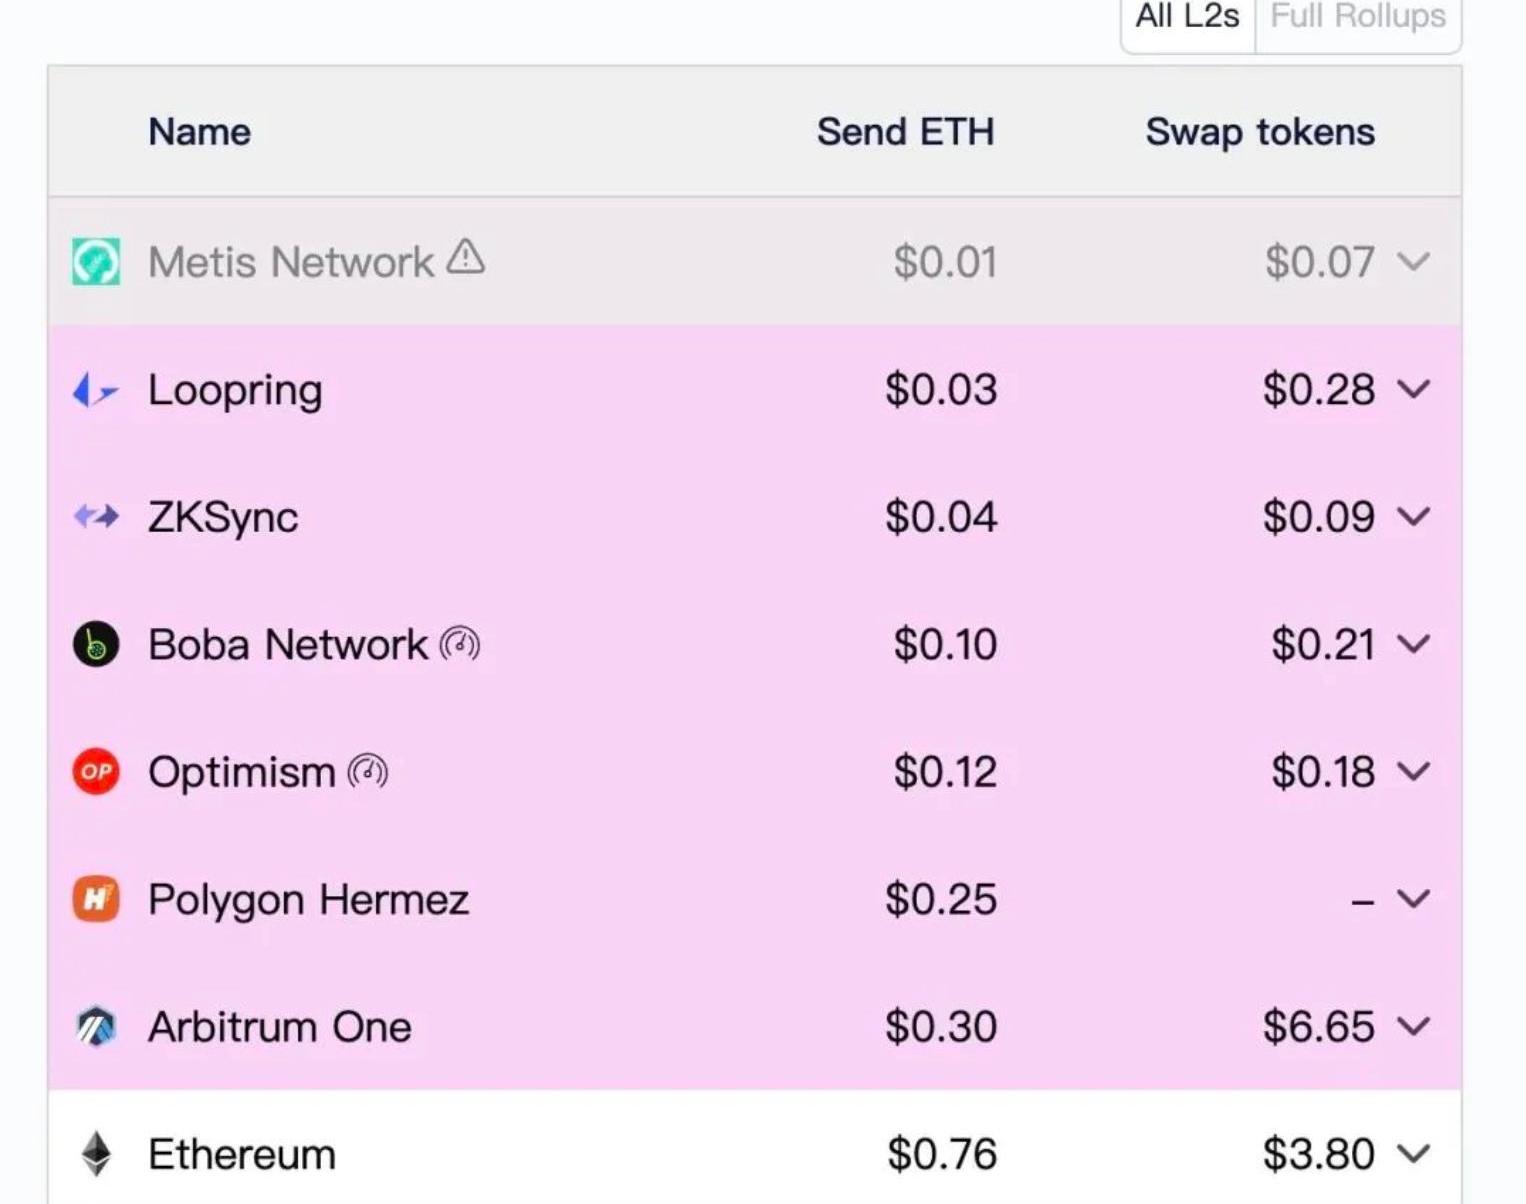Expand the Polygon Hermez row chevron

(x=1414, y=899)
